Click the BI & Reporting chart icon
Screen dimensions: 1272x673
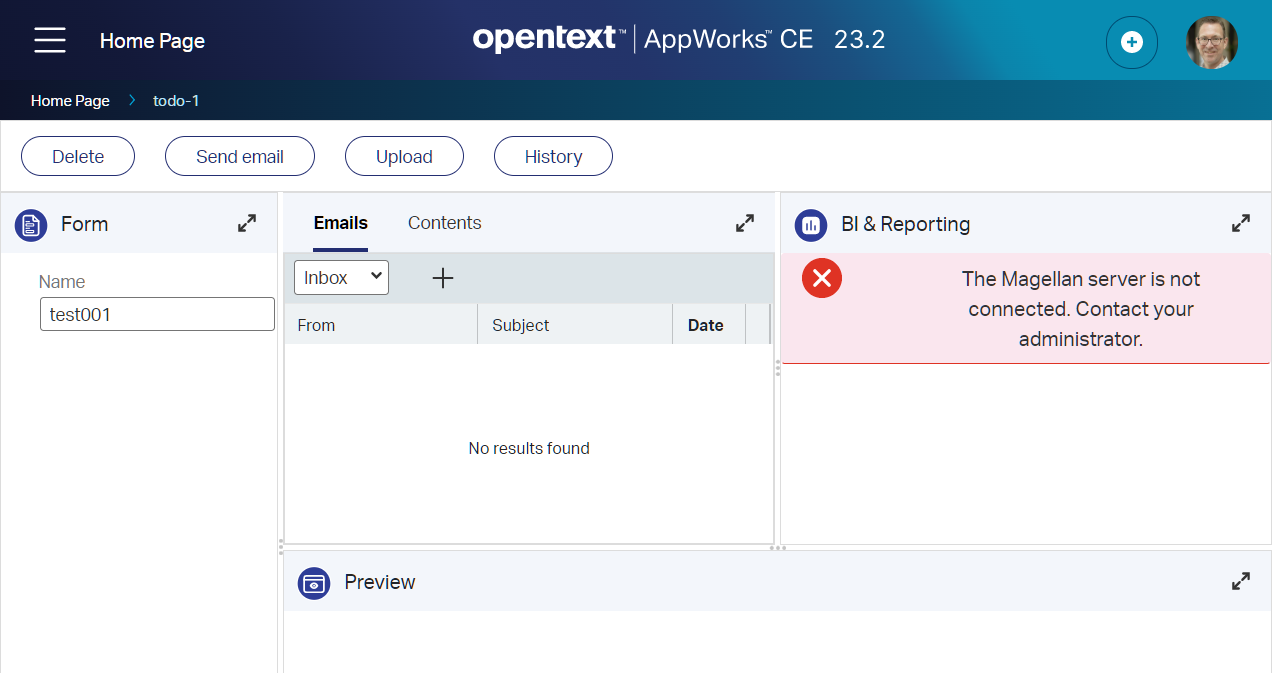pos(810,225)
